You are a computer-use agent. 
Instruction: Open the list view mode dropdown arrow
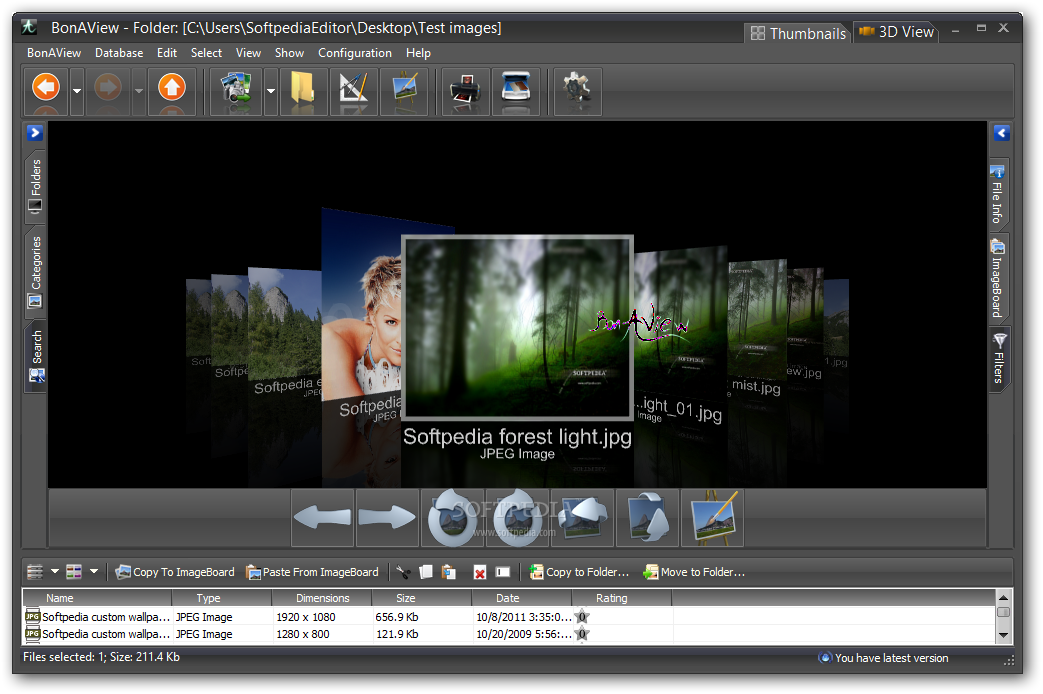(x=55, y=572)
